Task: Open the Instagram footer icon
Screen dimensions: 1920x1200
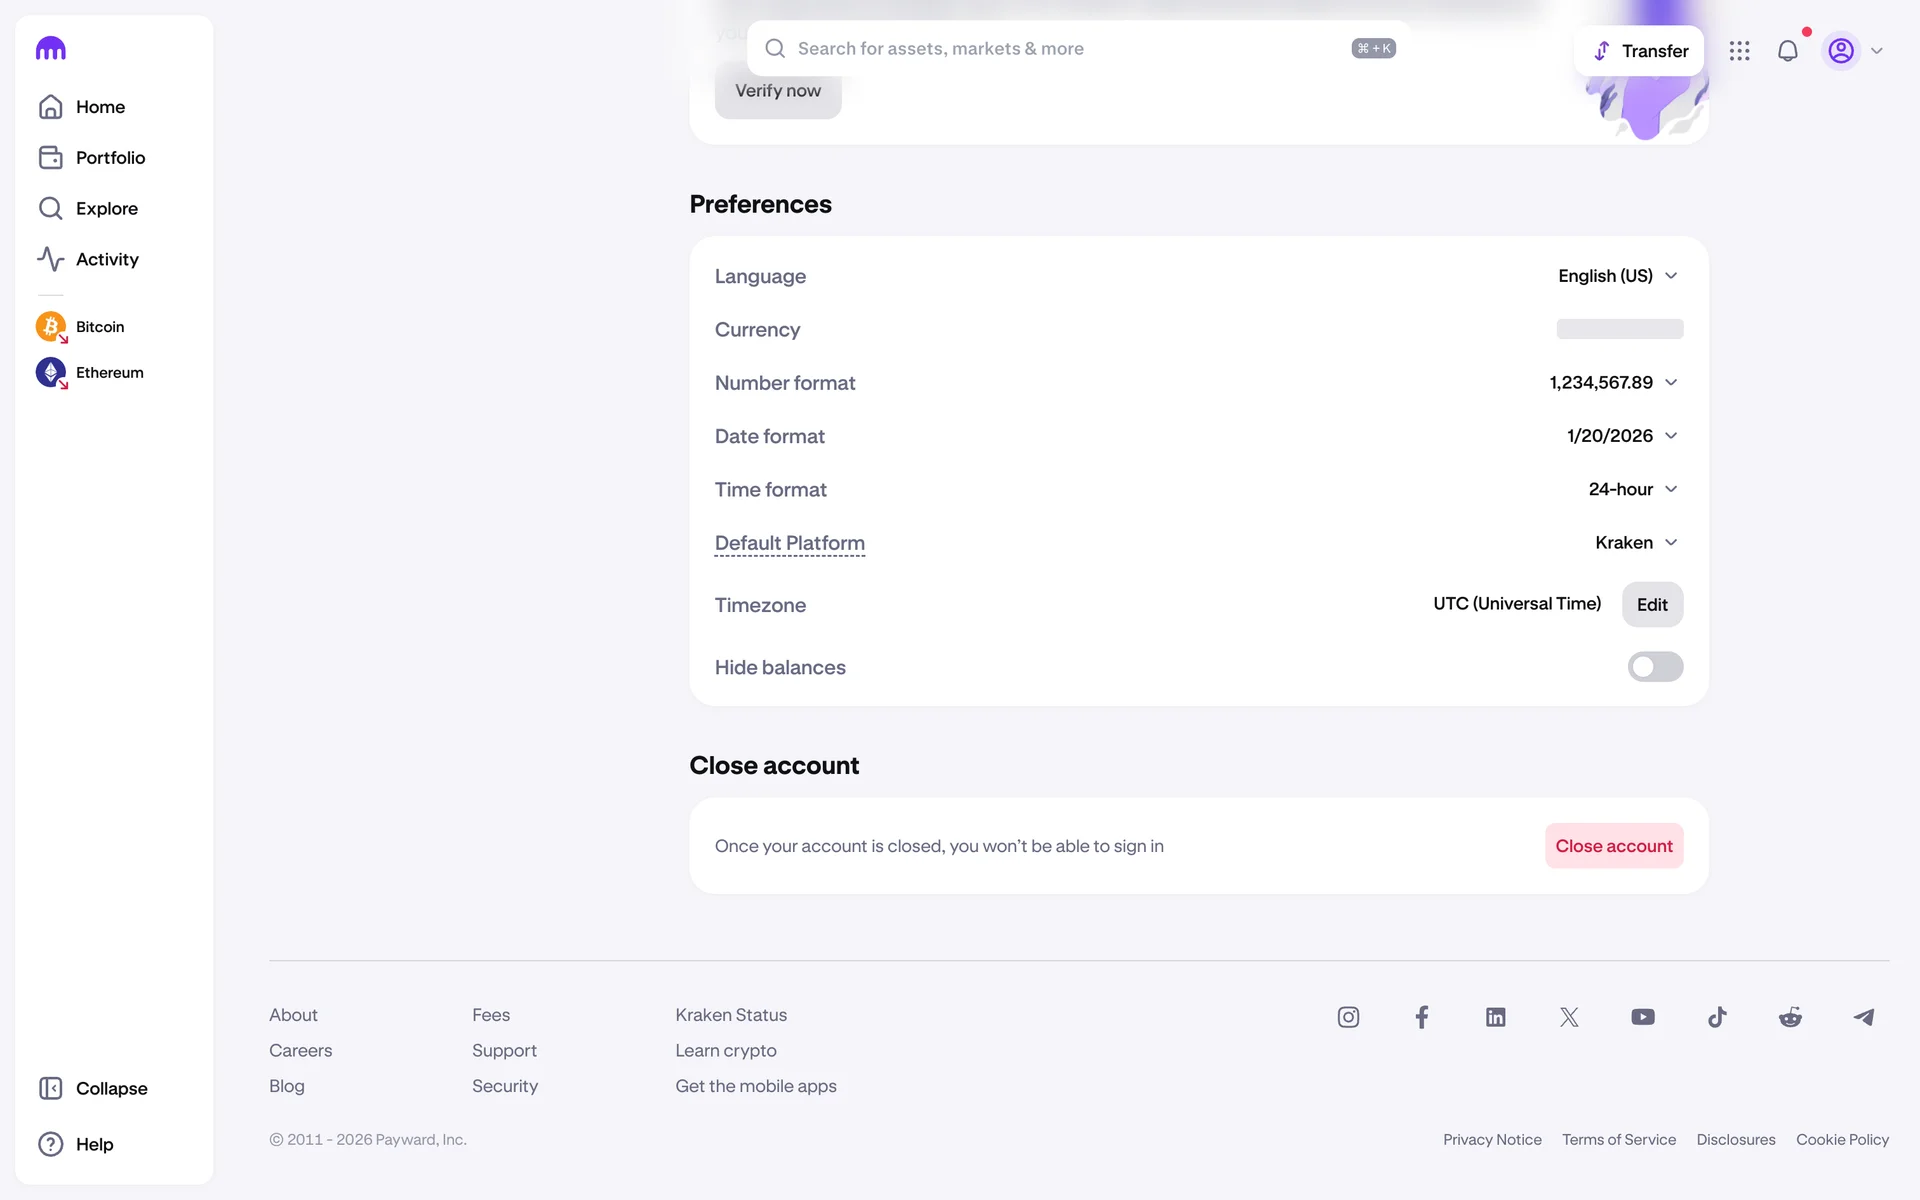Action: point(1348,1017)
